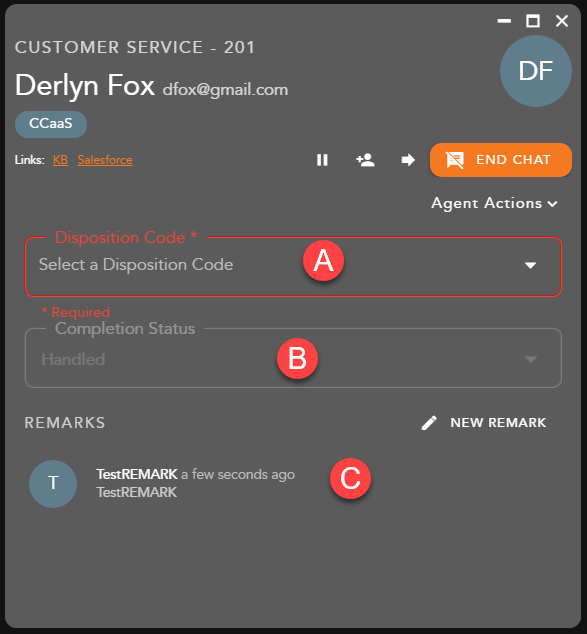Screen dimensions: 587x634
Task: Open the Salesforce link
Action: pyautogui.click(x=105, y=160)
